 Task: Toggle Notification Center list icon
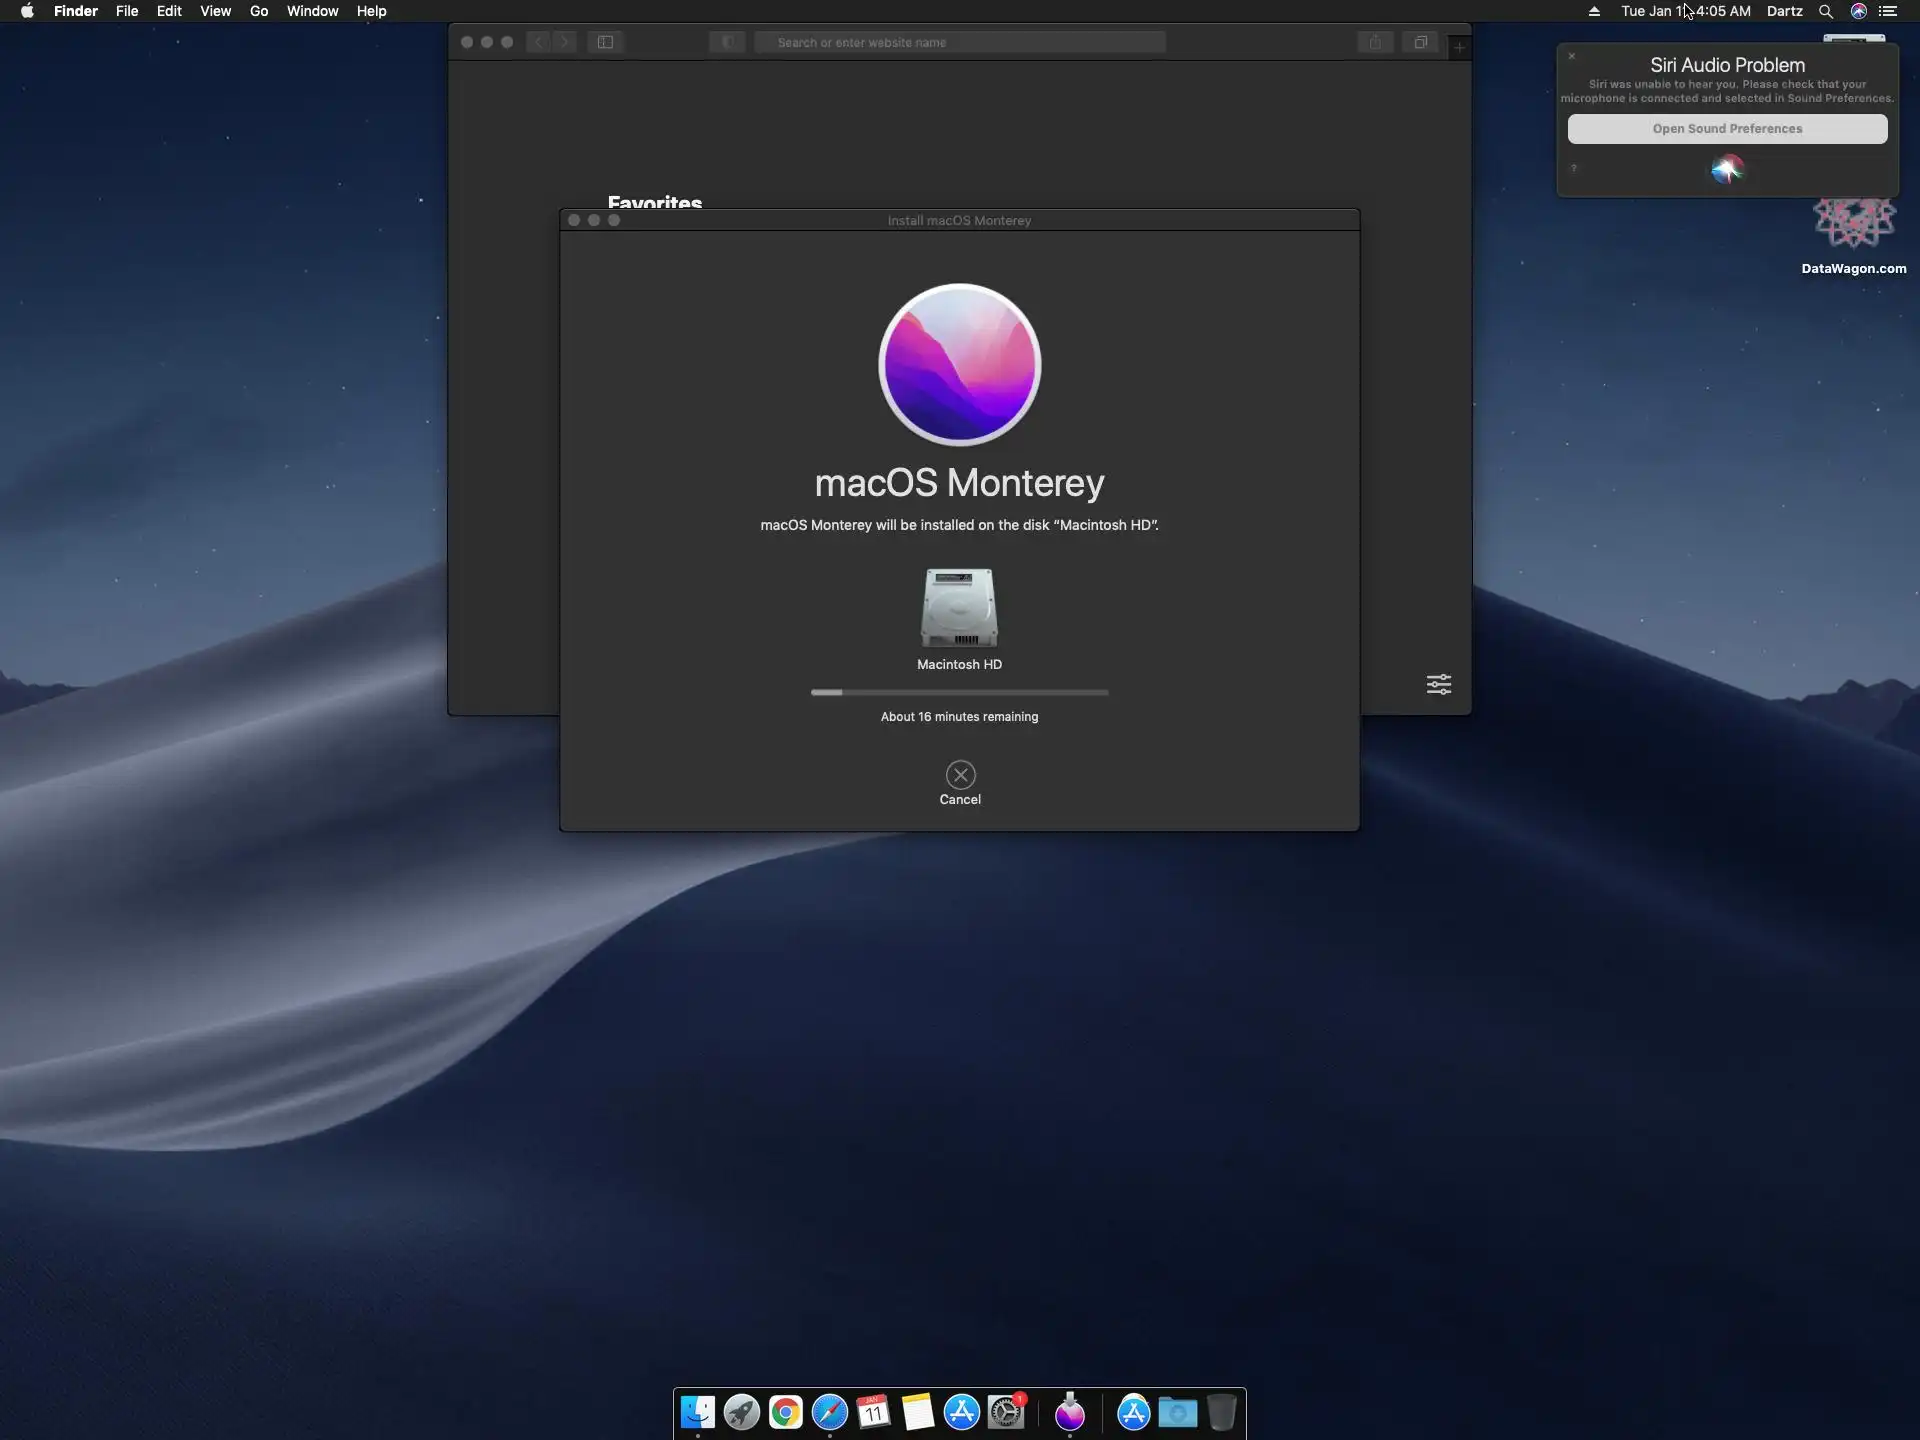tap(1888, 11)
